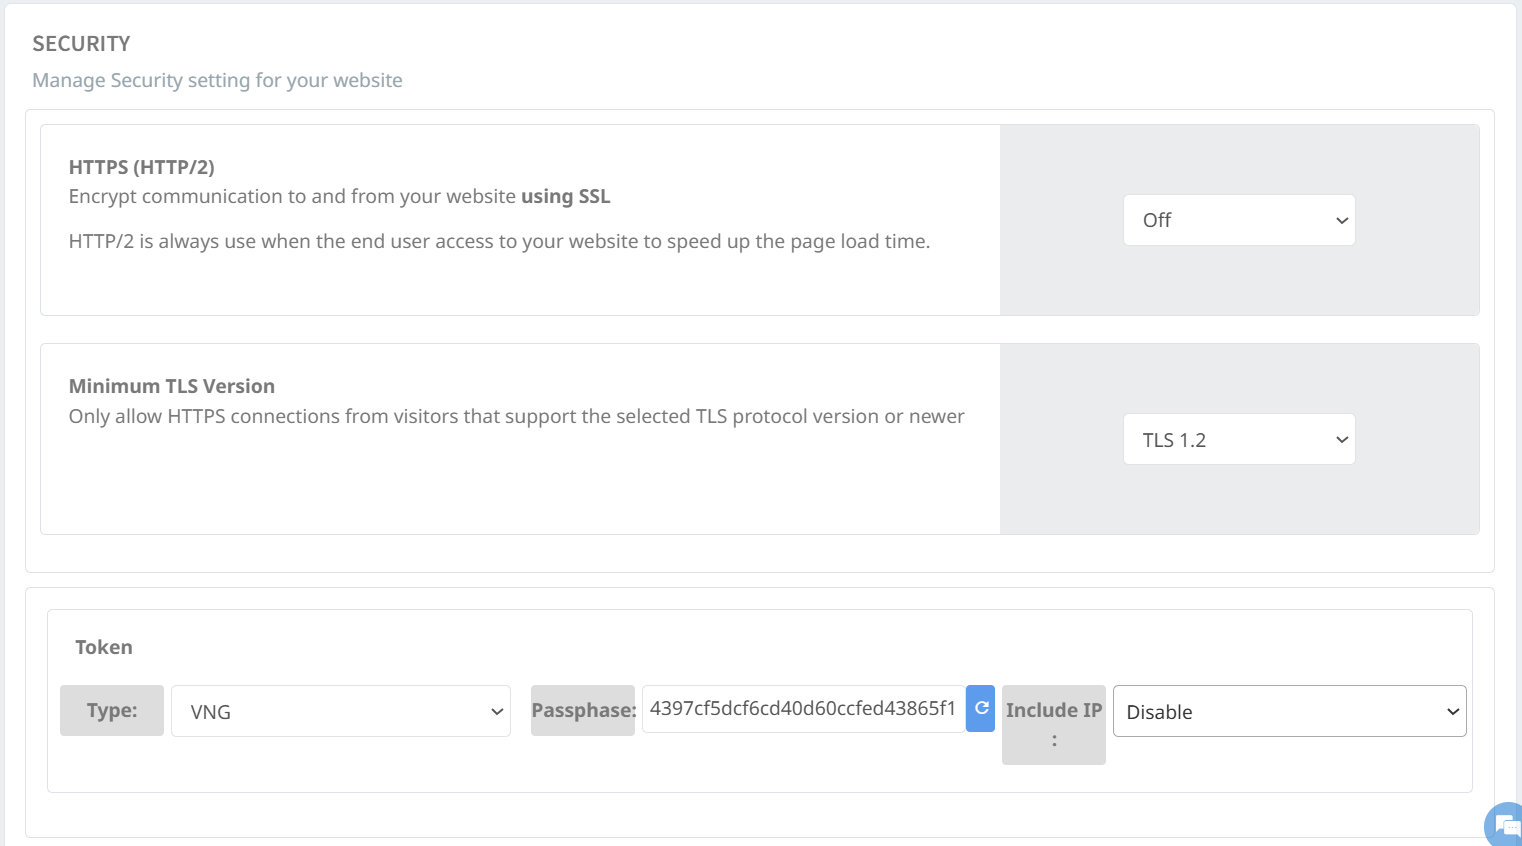Click the 'Manage Security setting' subtitle

217,80
